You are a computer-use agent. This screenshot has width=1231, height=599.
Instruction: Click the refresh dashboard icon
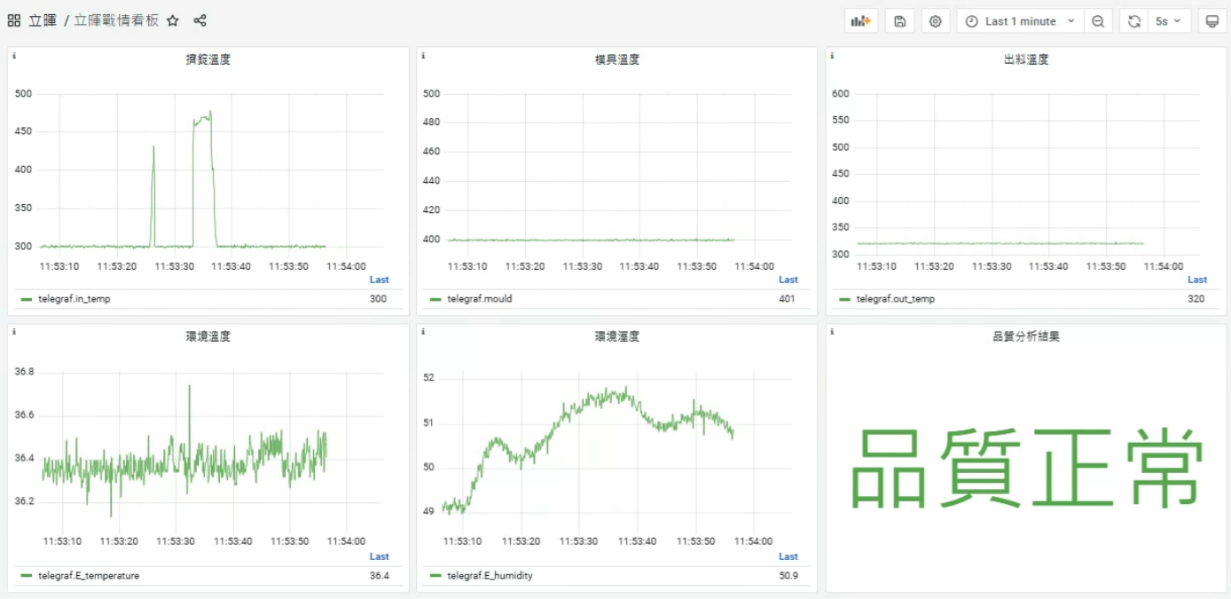click(x=1134, y=21)
